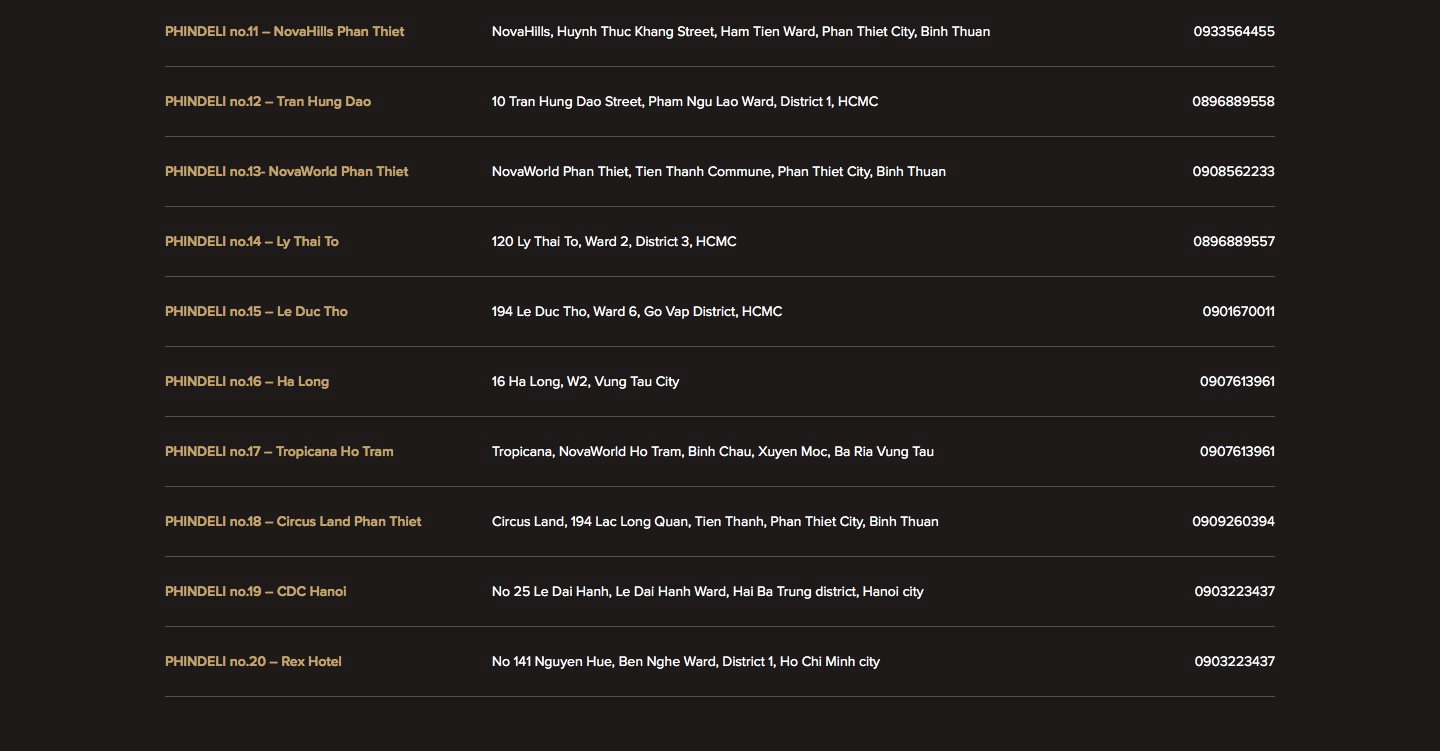Open PHINDELI no.18 – Circus Land Phan Thiet
The image size is (1440, 751).
293,521
